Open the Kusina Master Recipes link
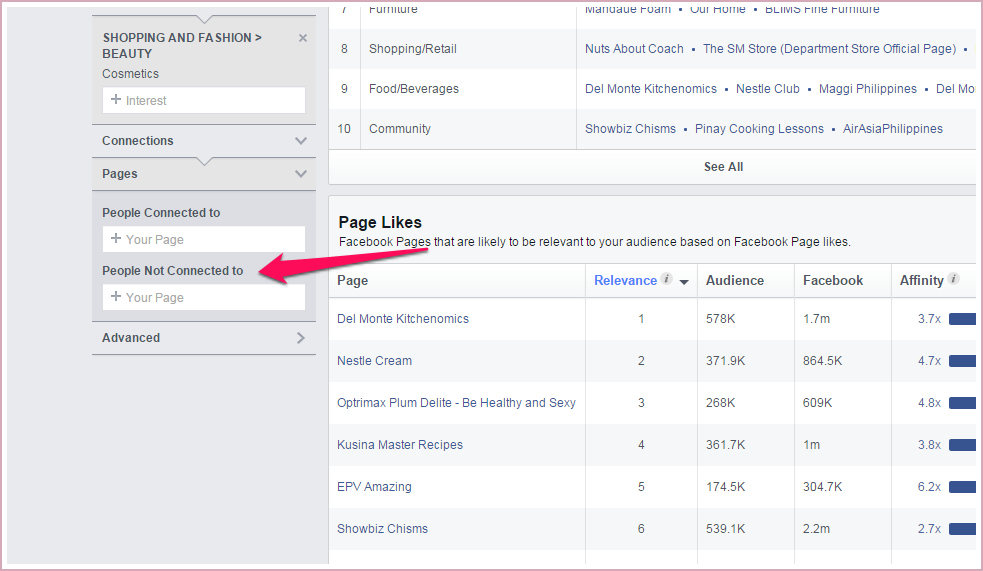Viewport: 983px width, 571px height. (400, 445)
